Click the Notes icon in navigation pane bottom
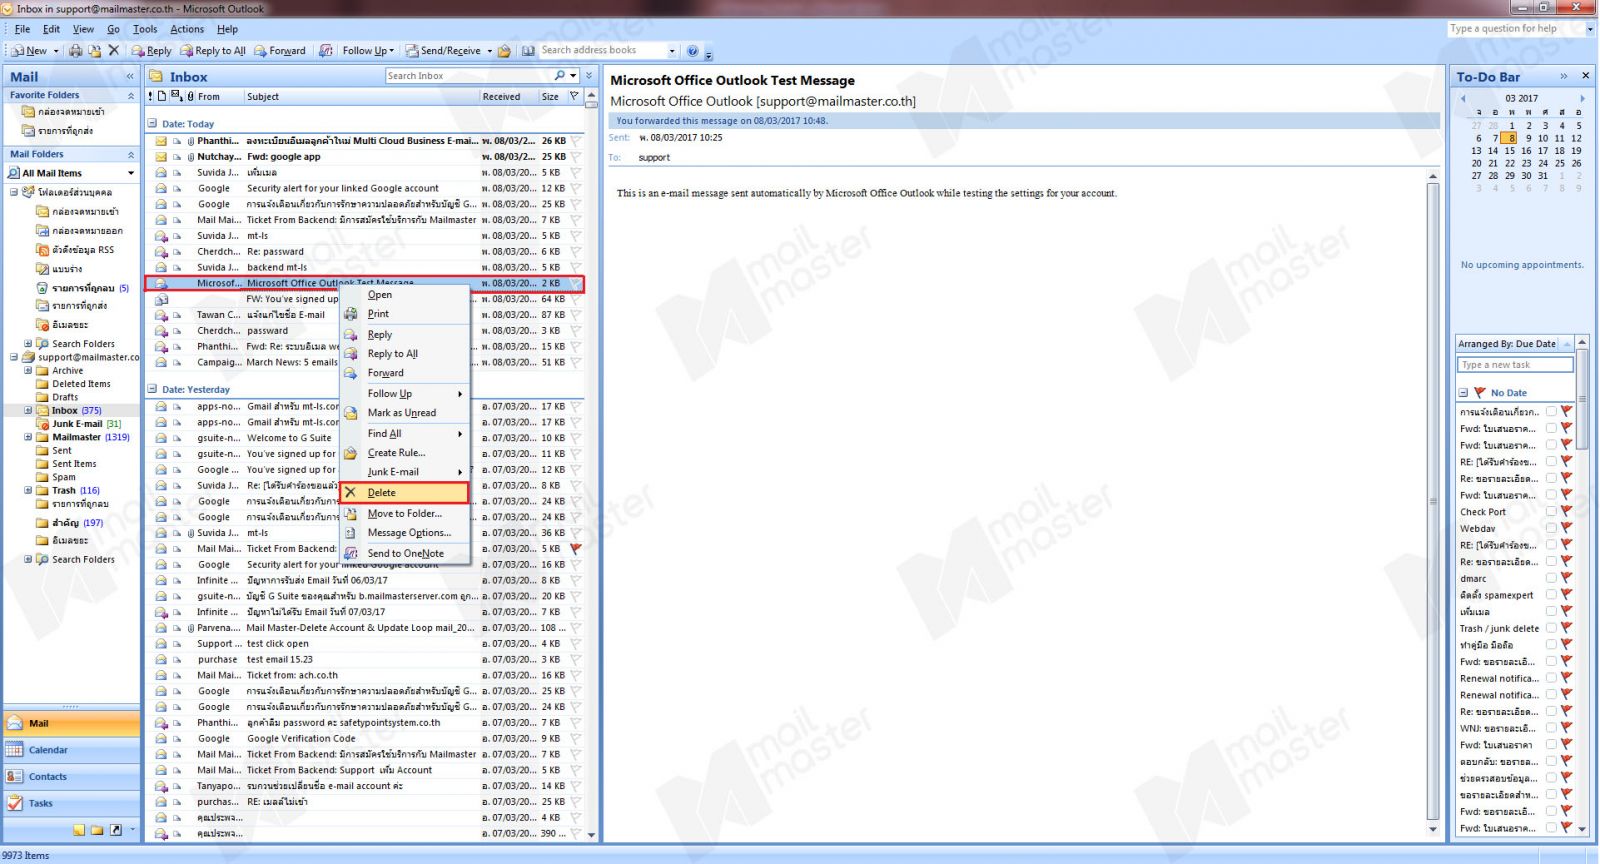Image resolution: width=1600 pixels, height=864 pixels. (x=79, y=830)
